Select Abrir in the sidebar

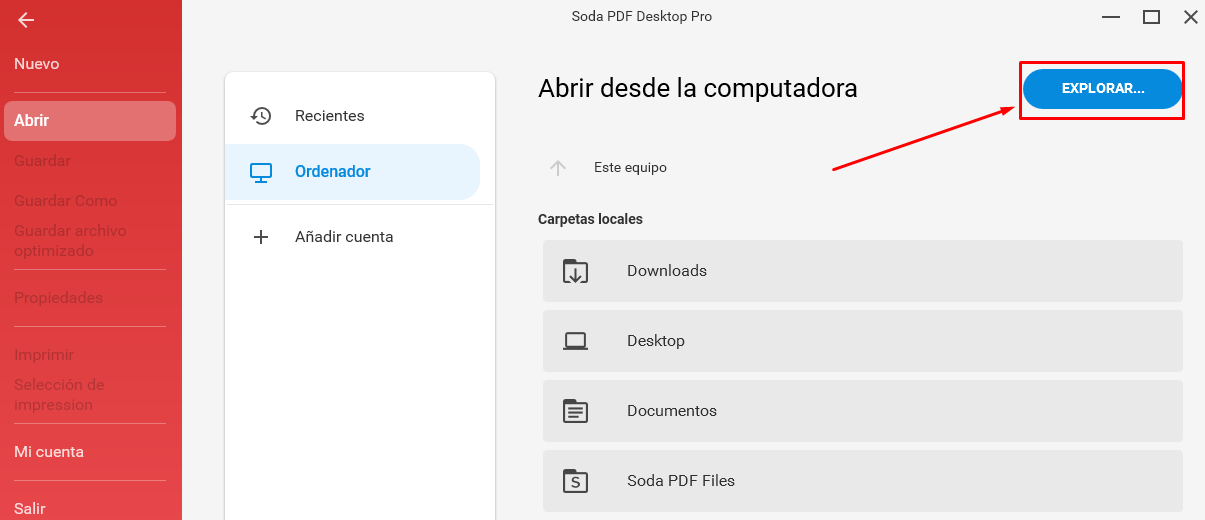(90, 121)
